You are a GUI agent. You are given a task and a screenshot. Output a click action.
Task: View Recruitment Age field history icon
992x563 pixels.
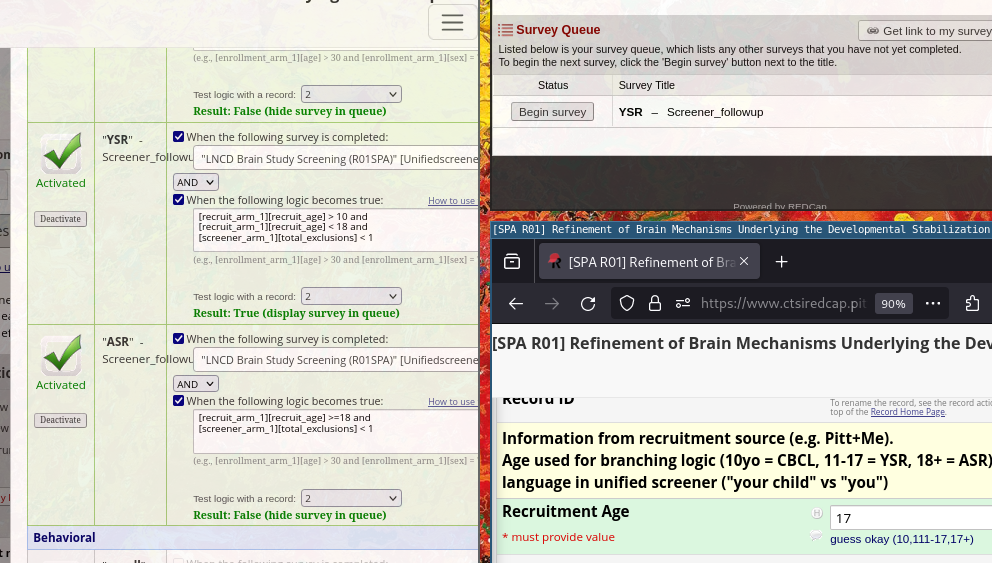(816, 514)
